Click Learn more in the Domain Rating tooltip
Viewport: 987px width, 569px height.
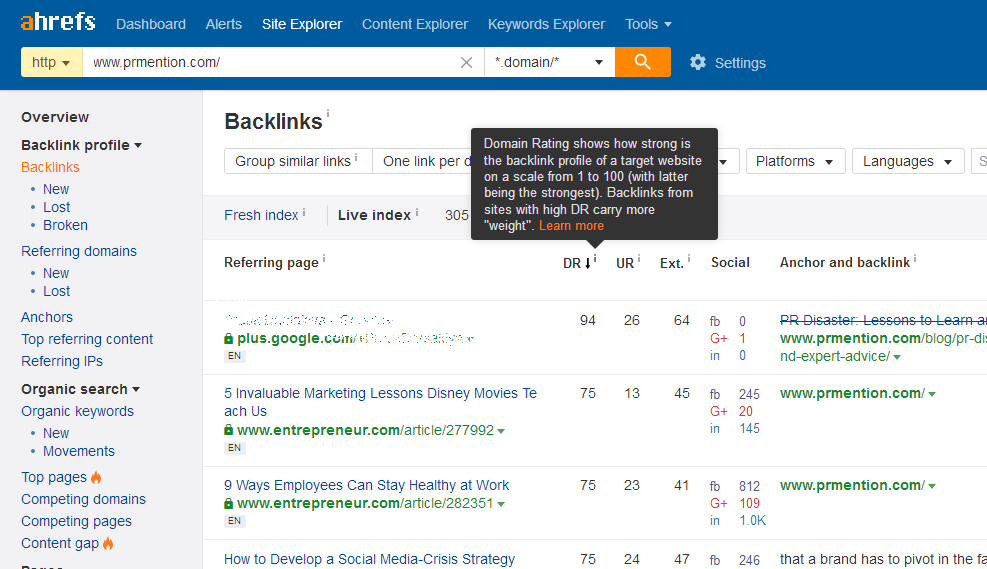[572, 225]
